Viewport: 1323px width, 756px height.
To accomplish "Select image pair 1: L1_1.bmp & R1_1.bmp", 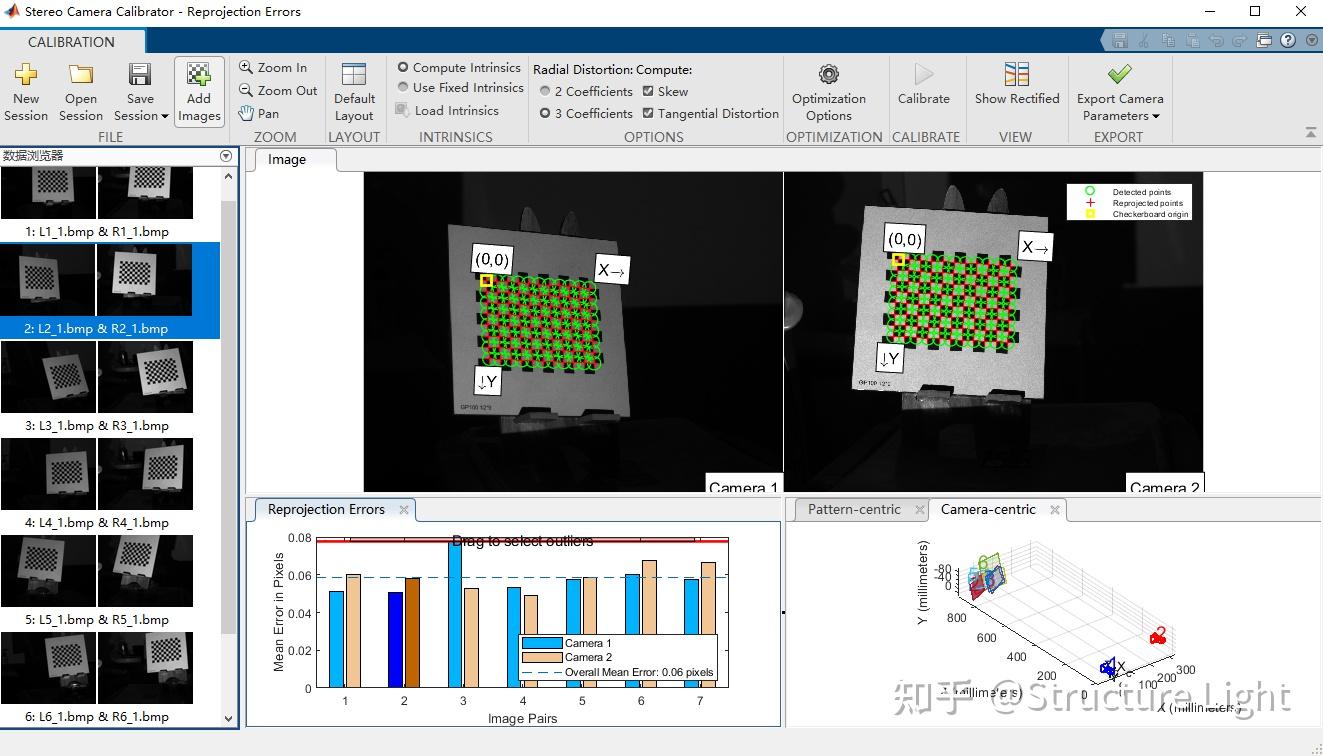I will [x=97, y=203].
